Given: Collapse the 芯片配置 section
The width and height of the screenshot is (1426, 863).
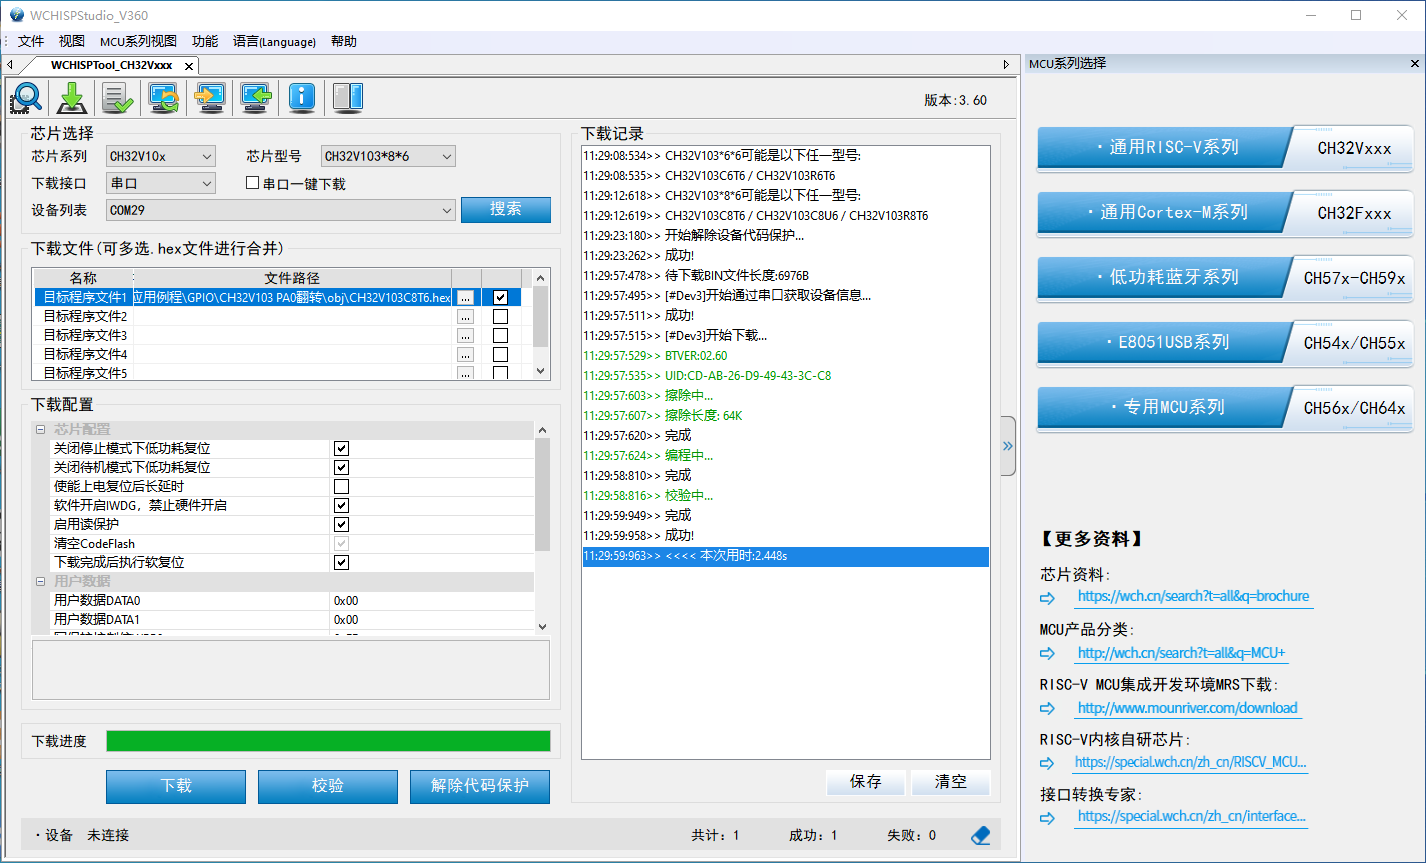Looking at the screenshot, I should coord(41,430).
